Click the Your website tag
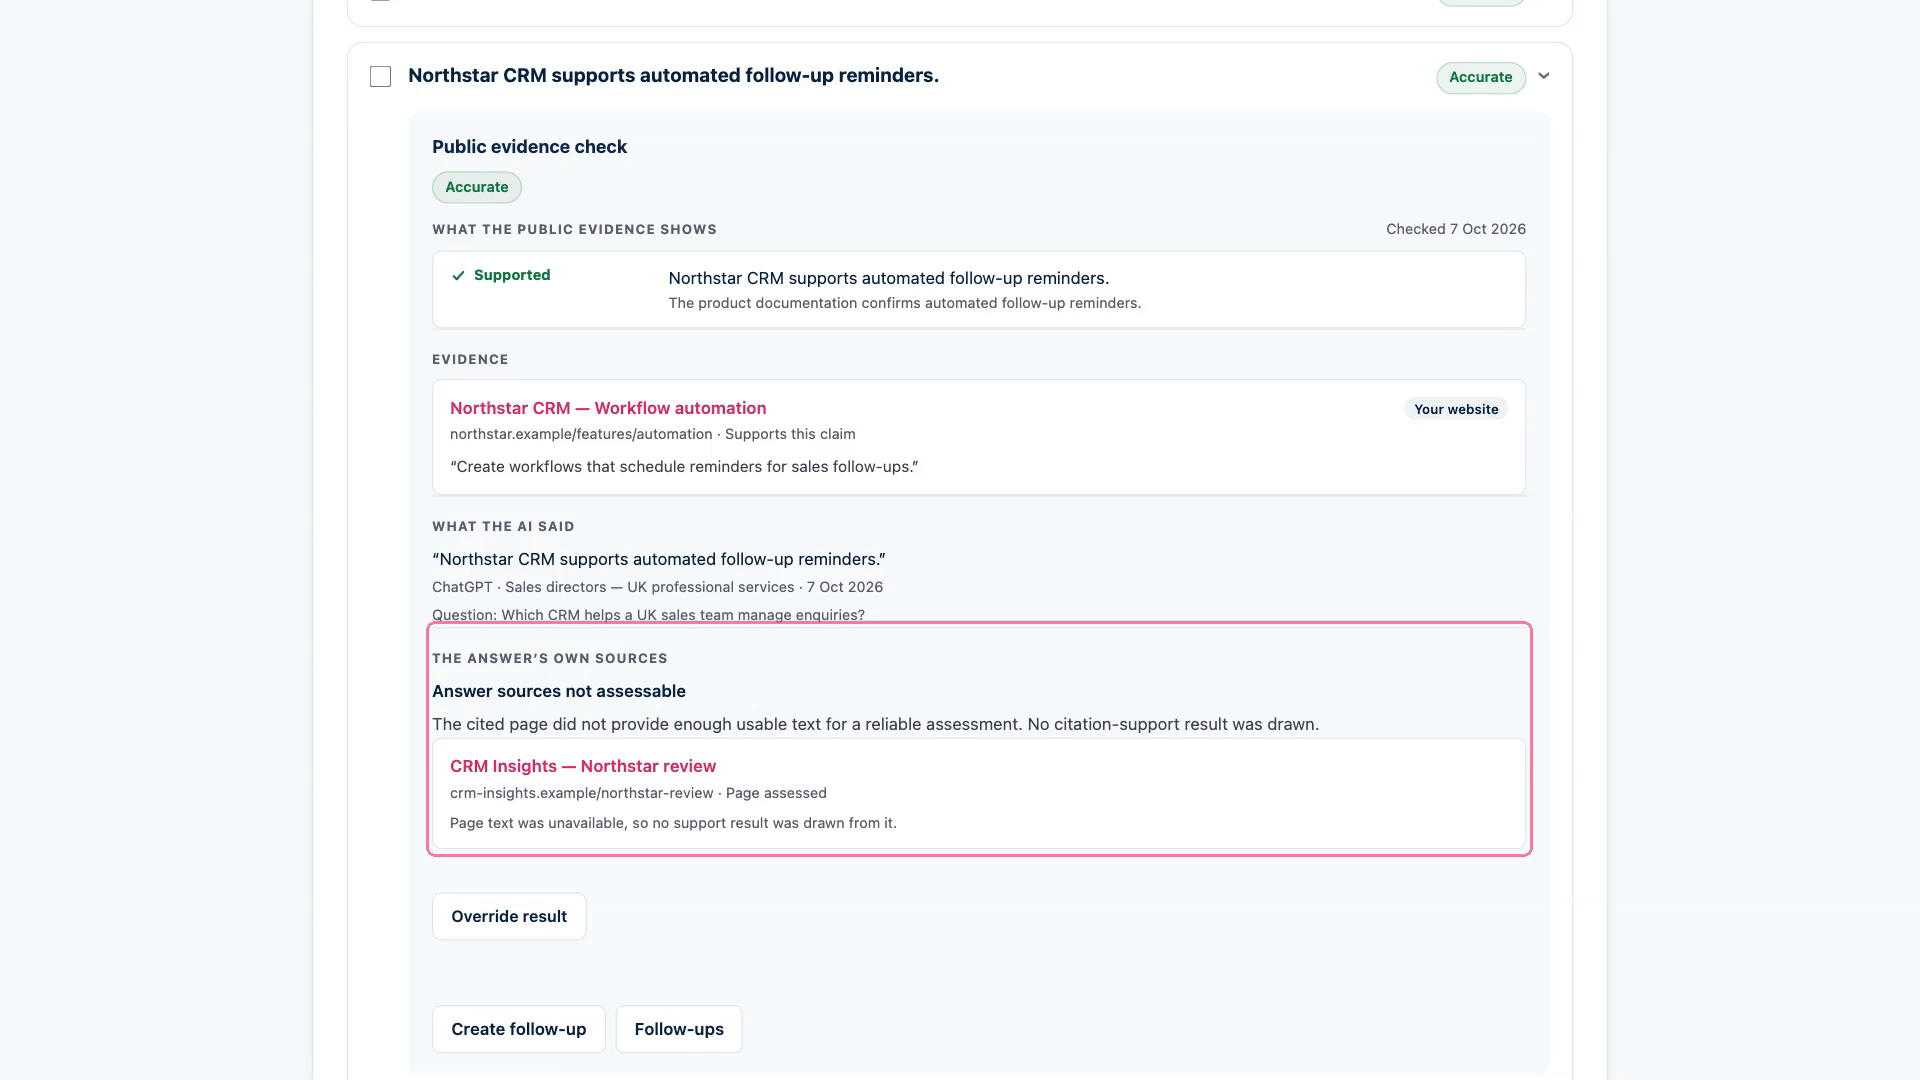Image resolution: width=1920 pixels, height=1080 pixels. 1456,409
